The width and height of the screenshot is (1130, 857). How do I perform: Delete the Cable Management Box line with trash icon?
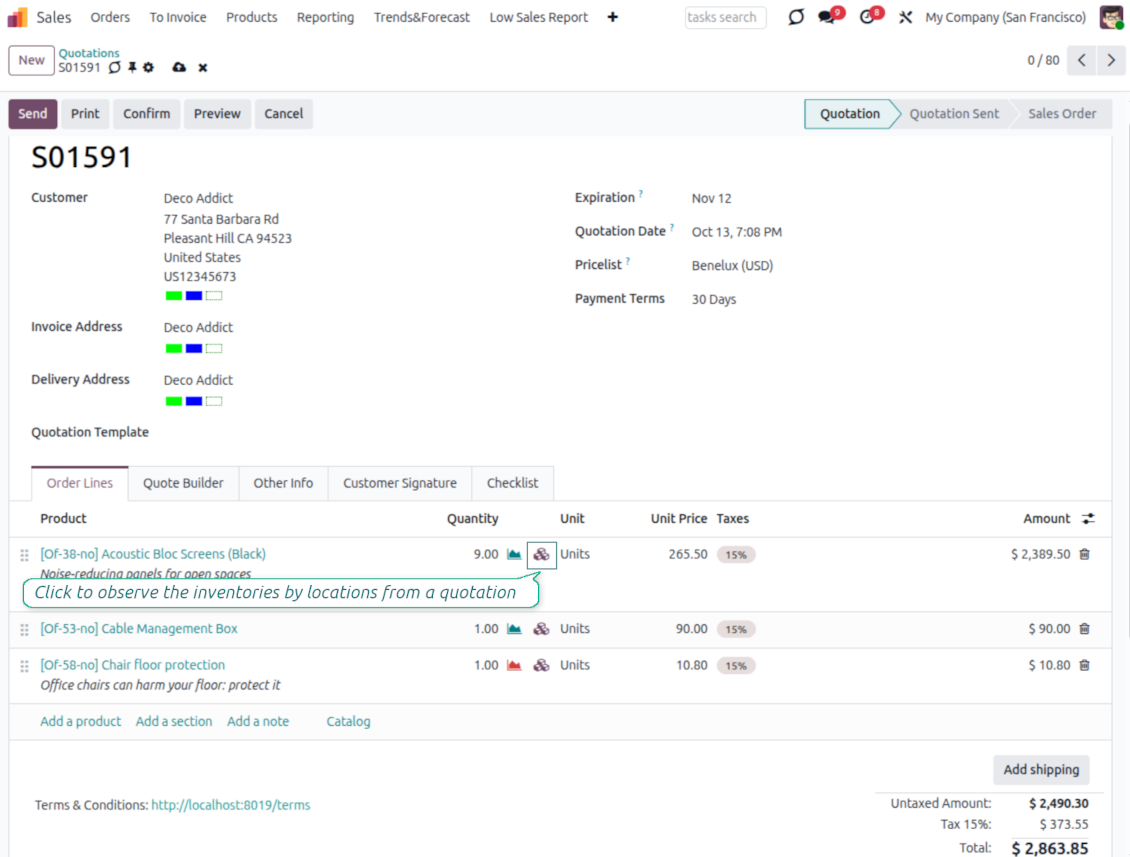(1086, 628)
